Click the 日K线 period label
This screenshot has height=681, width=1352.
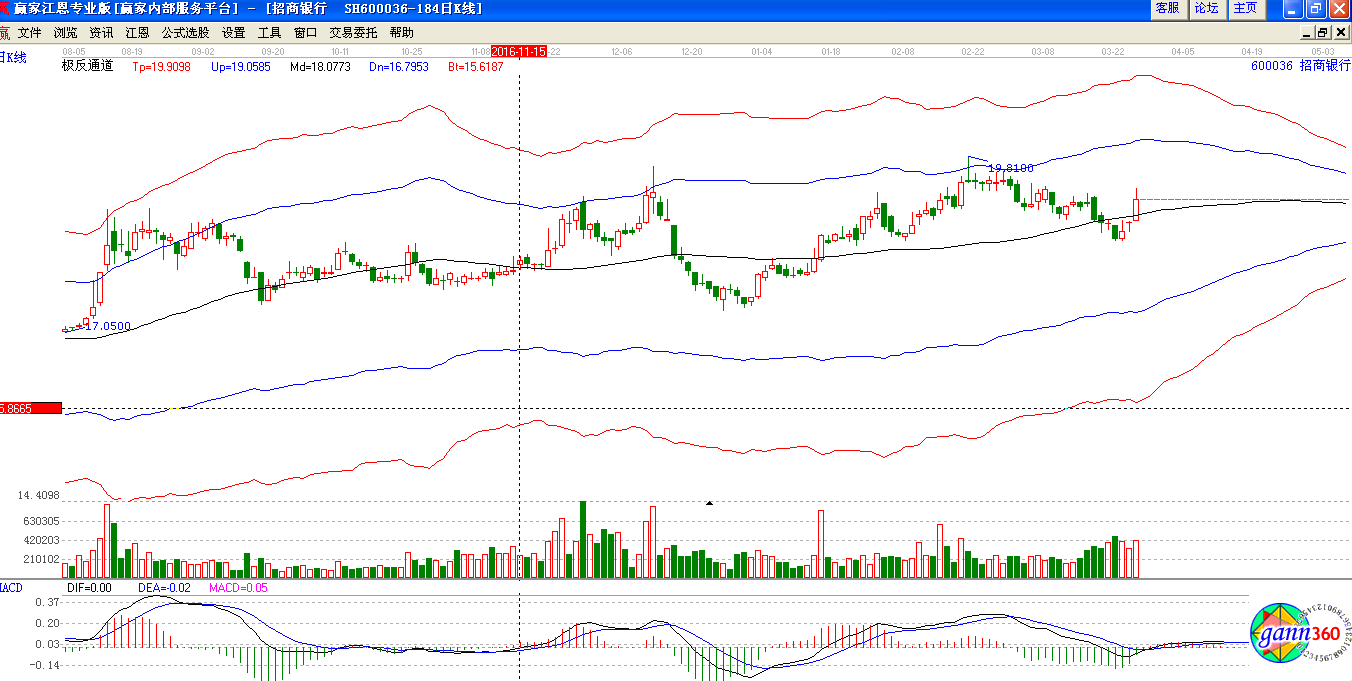pos(14,58)
